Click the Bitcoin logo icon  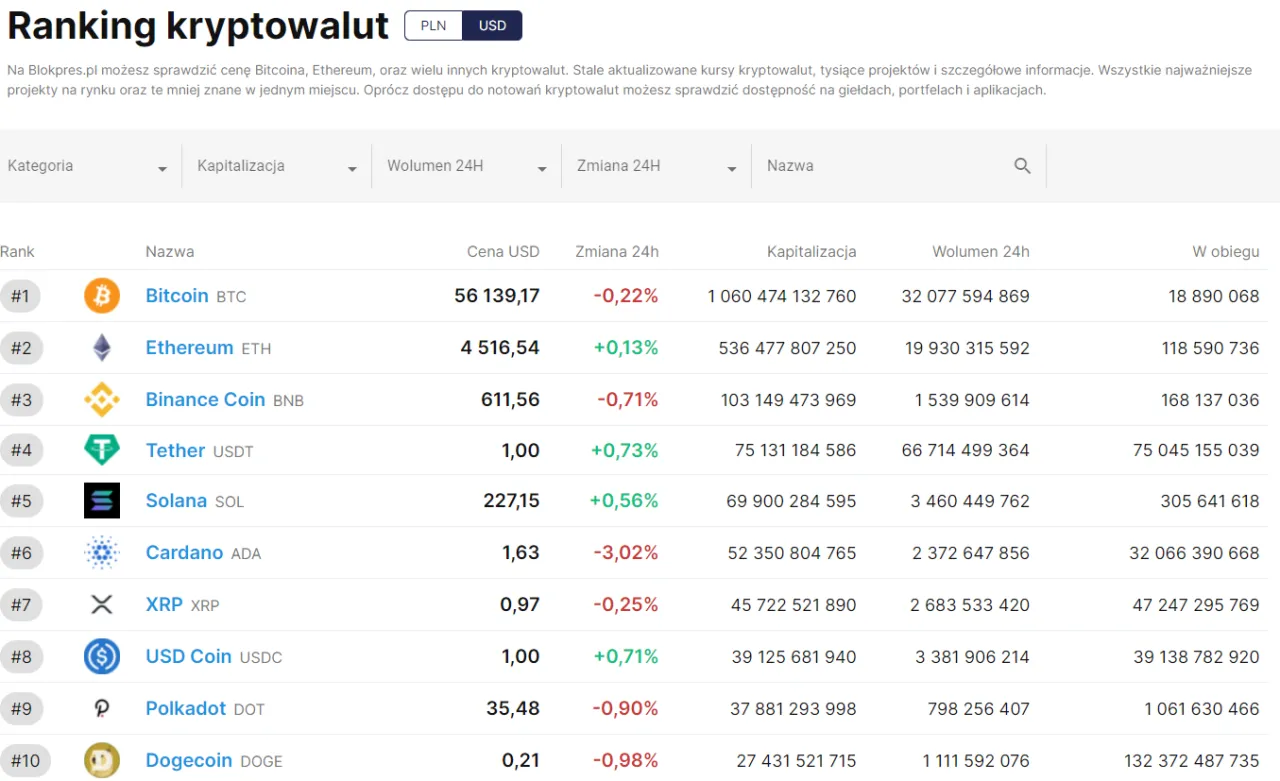tap(101, 296)
